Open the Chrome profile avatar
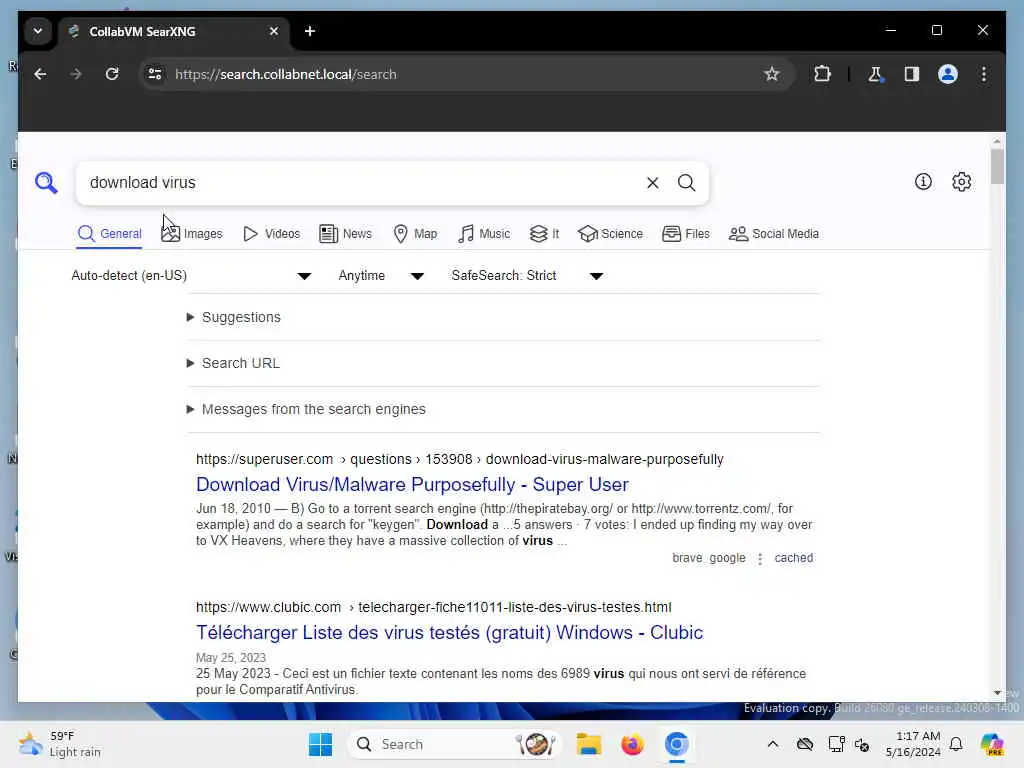 [948, 74]
